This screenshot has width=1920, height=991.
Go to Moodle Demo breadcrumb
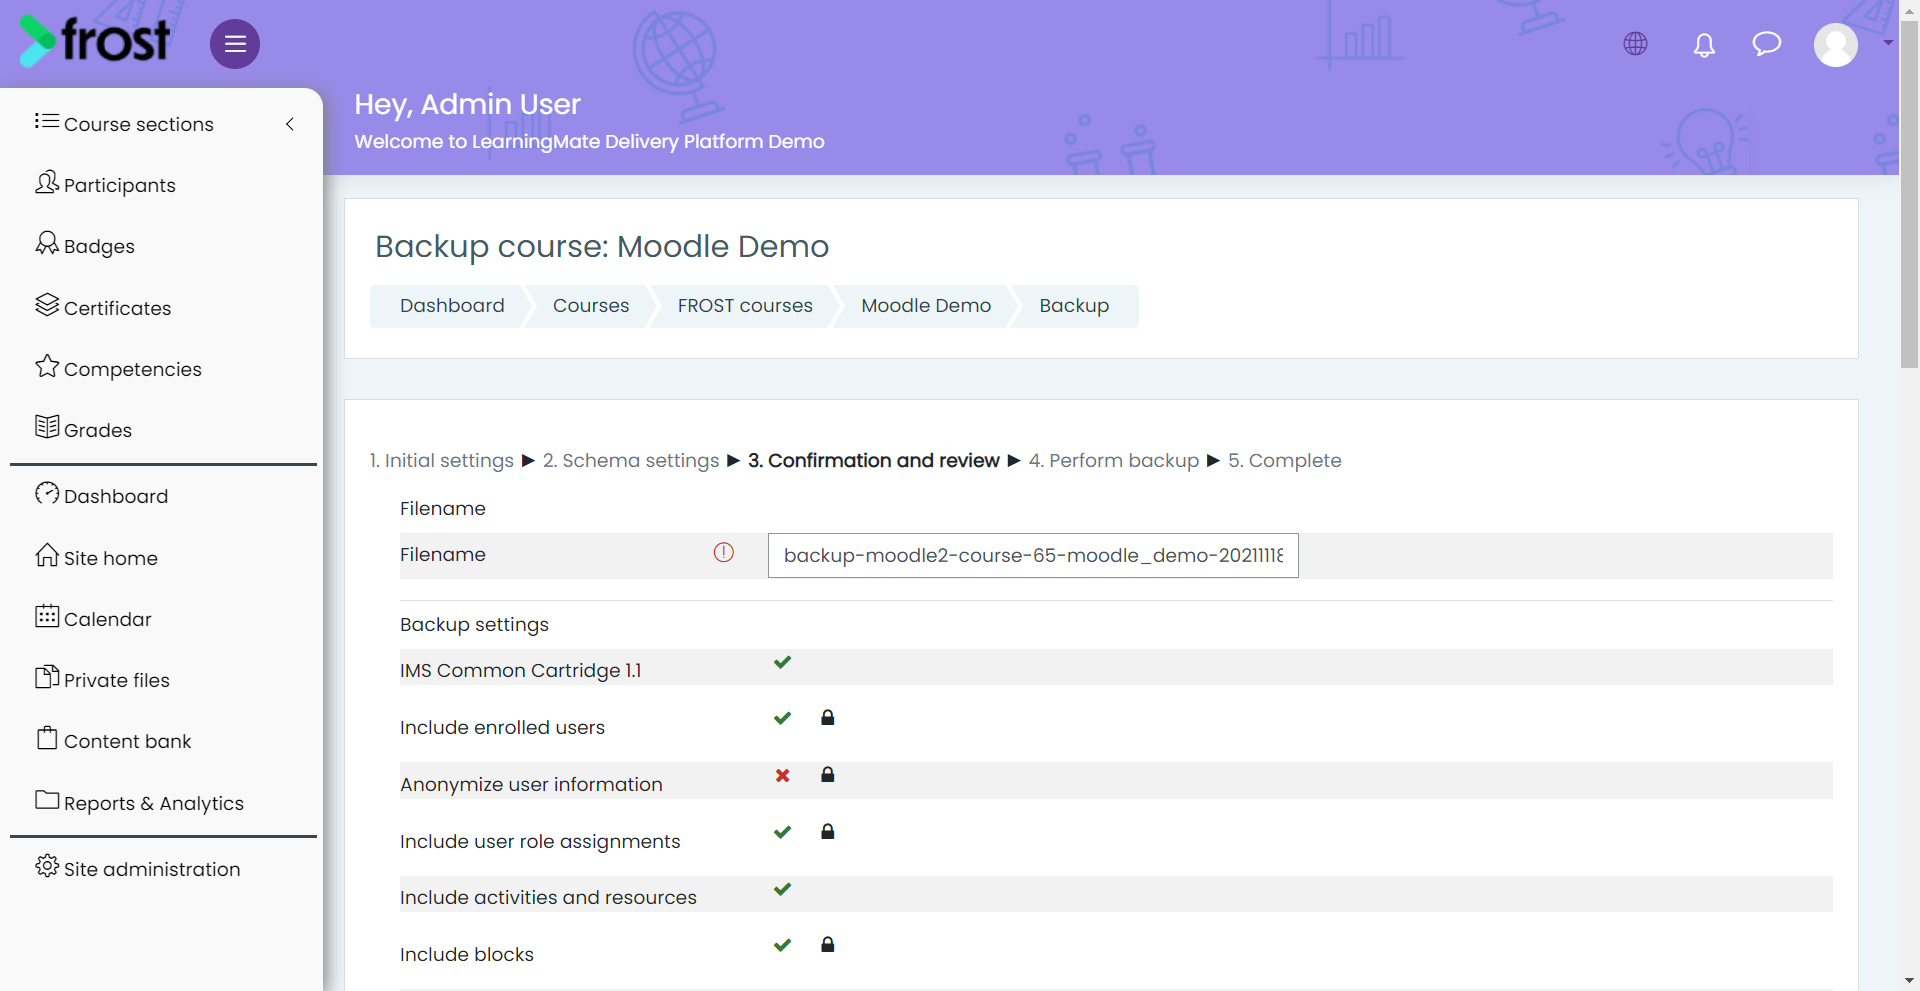pos(926,306)
